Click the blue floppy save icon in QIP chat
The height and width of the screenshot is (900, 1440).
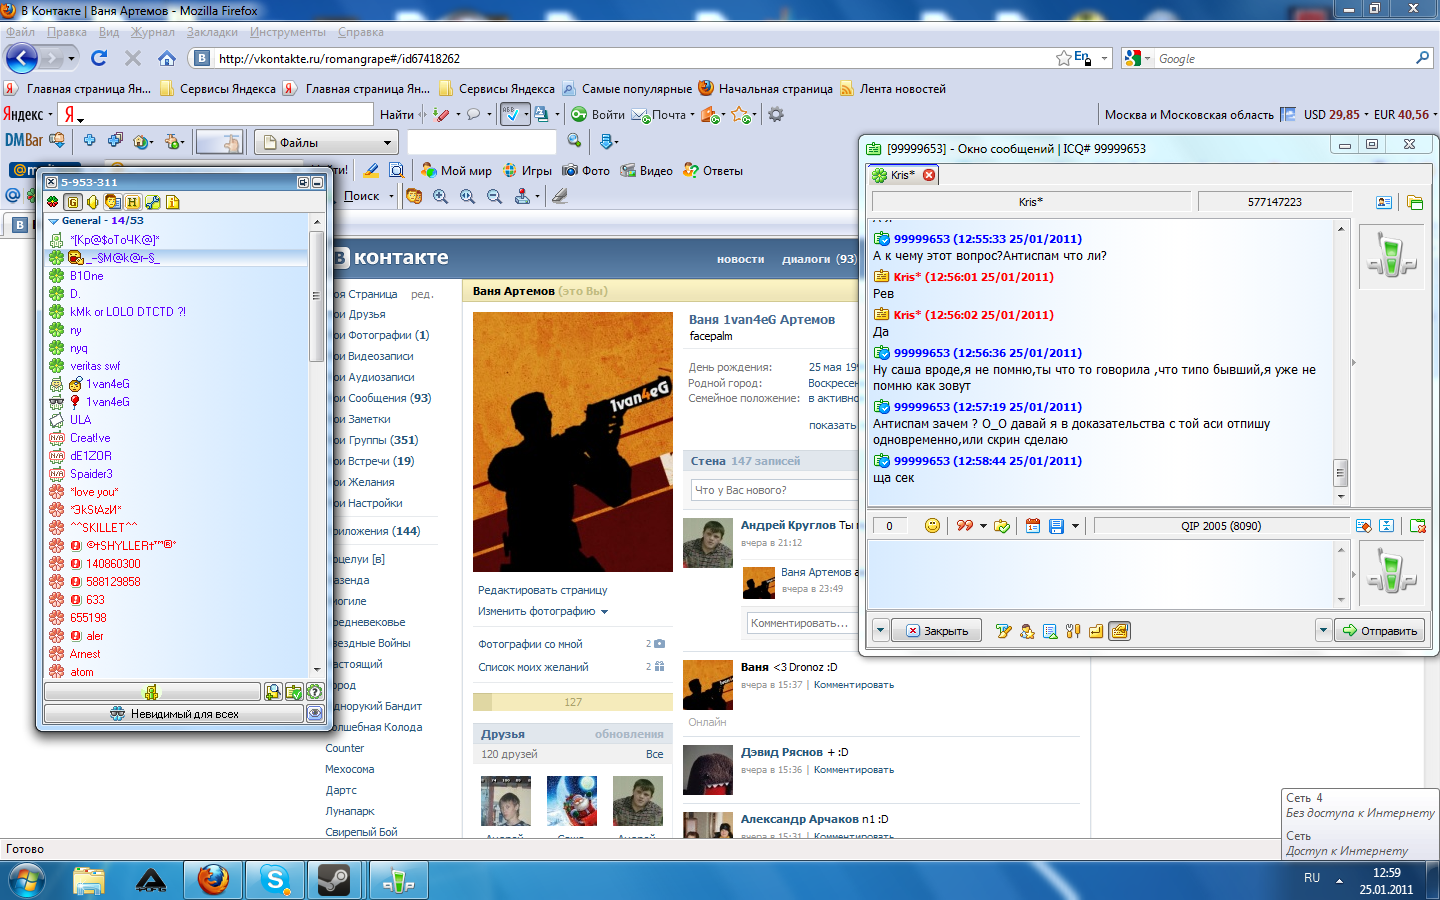[x=1056, y=526]
